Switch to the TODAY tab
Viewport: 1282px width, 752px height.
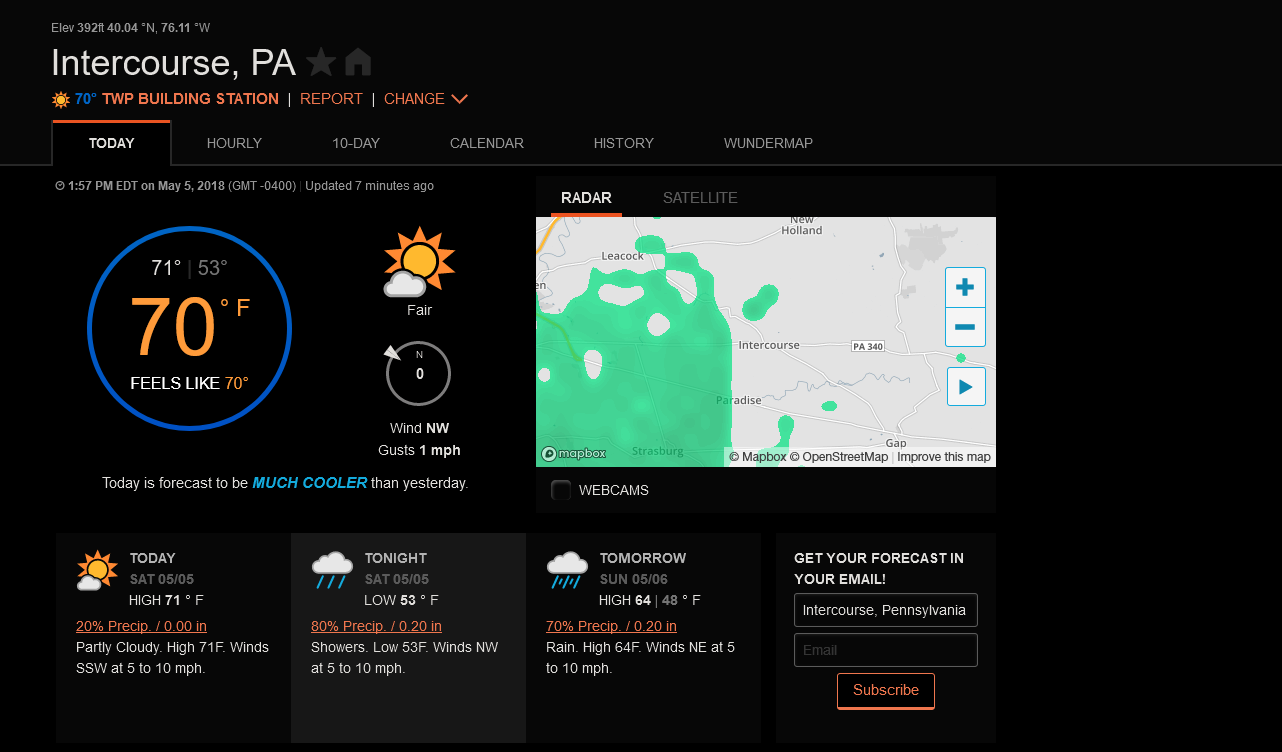coord(111,143)
